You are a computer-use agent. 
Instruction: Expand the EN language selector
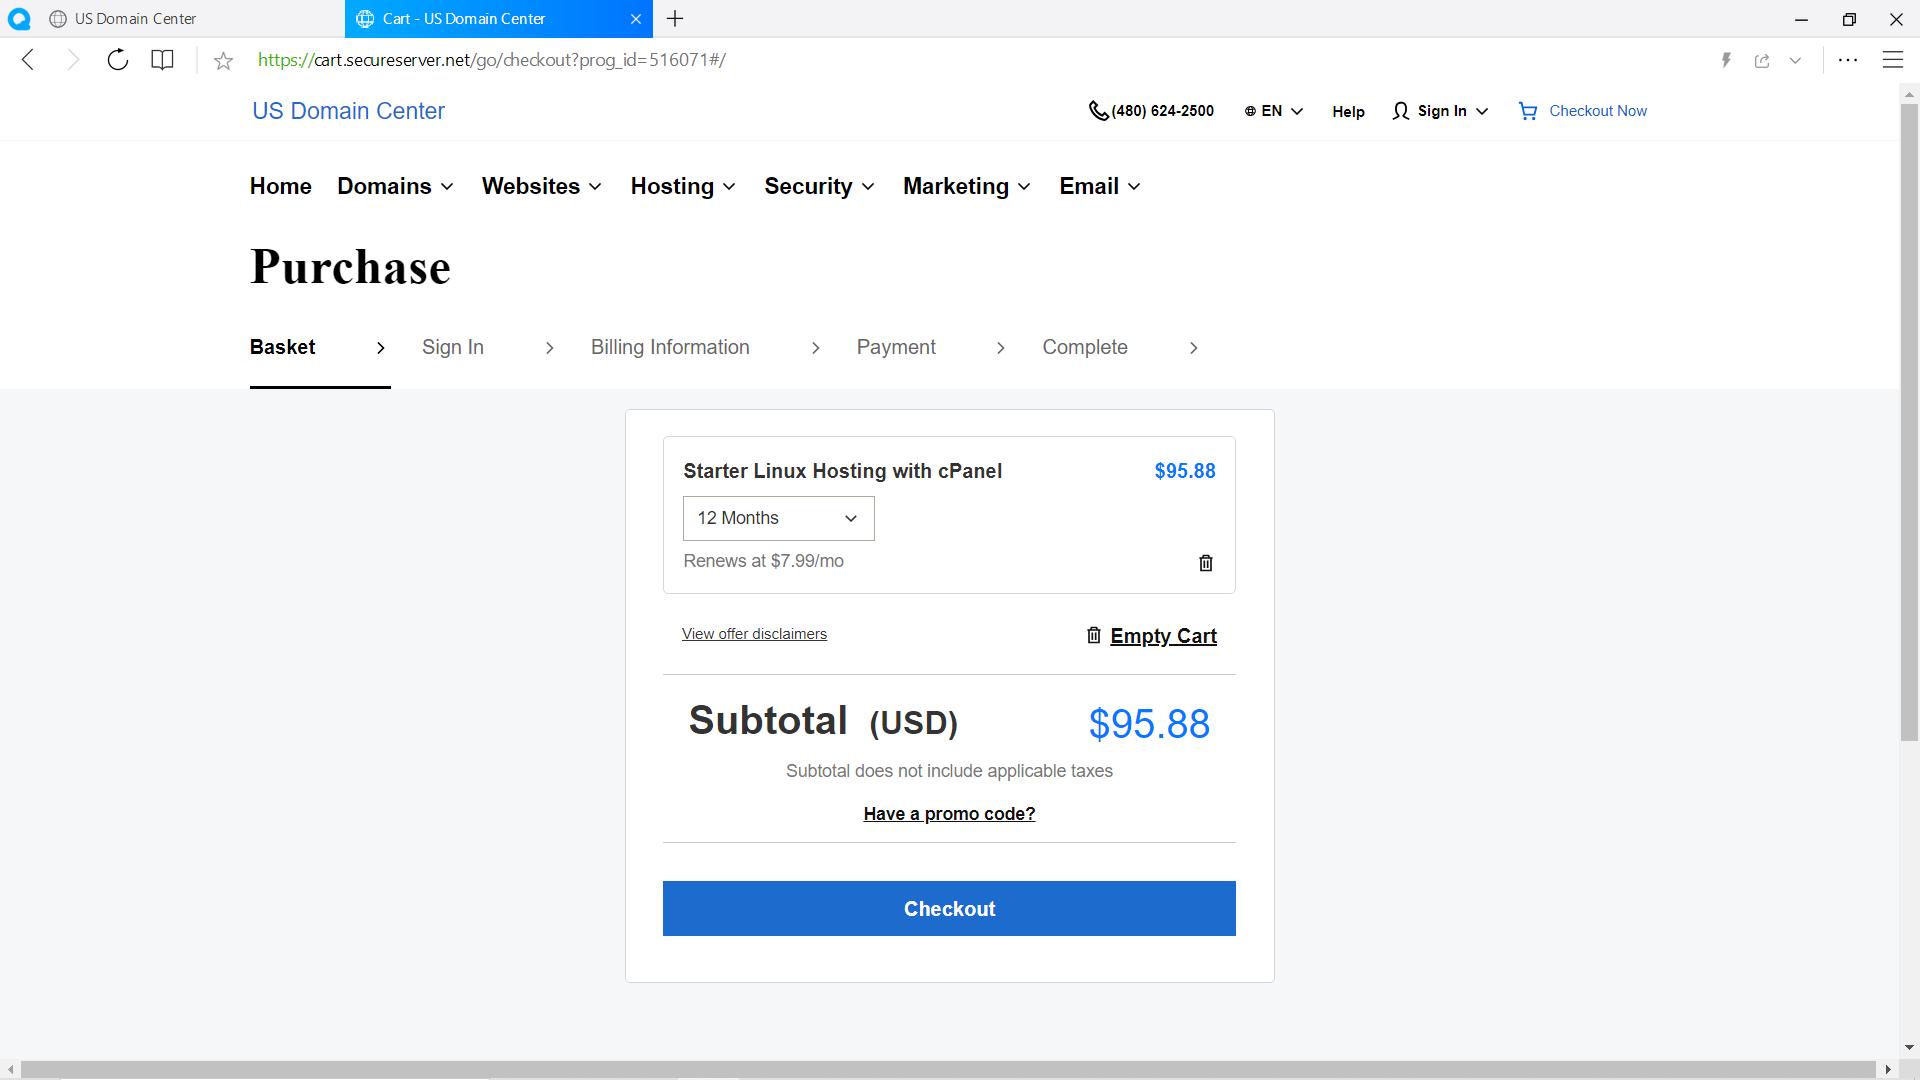pyautogui.click(x=1273, y=111)
